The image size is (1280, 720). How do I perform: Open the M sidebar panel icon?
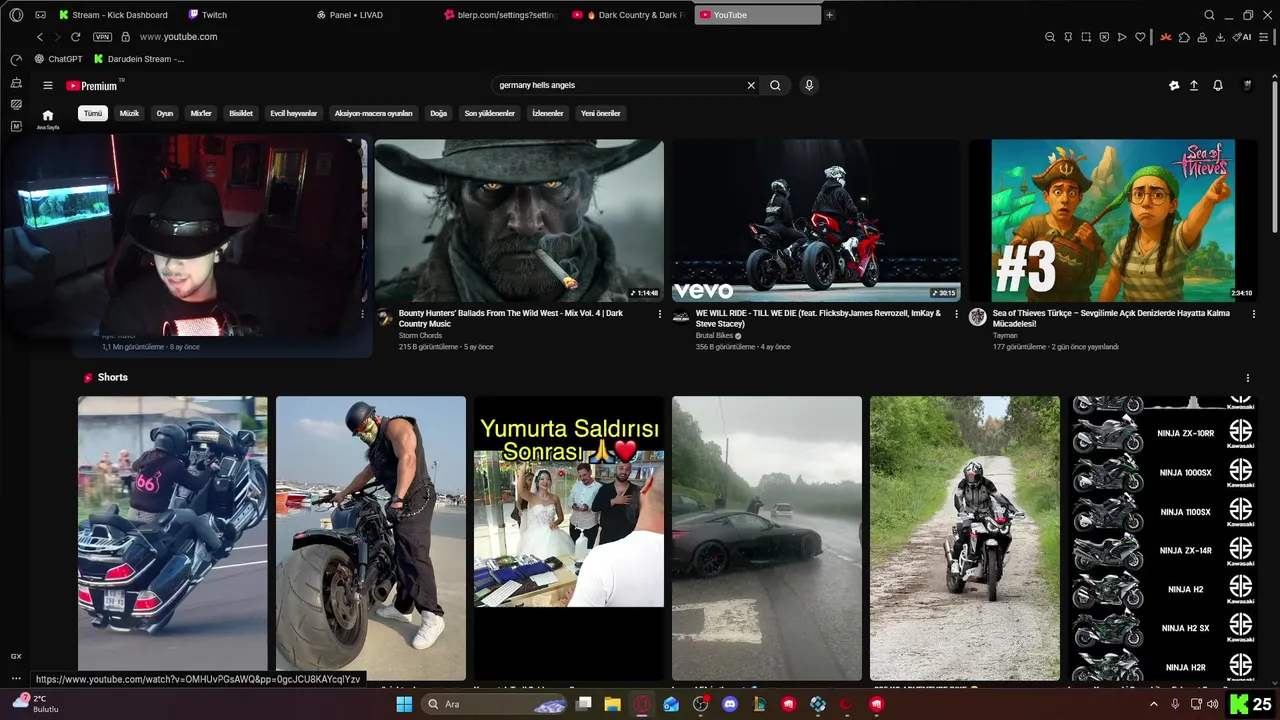click(16, 126)
